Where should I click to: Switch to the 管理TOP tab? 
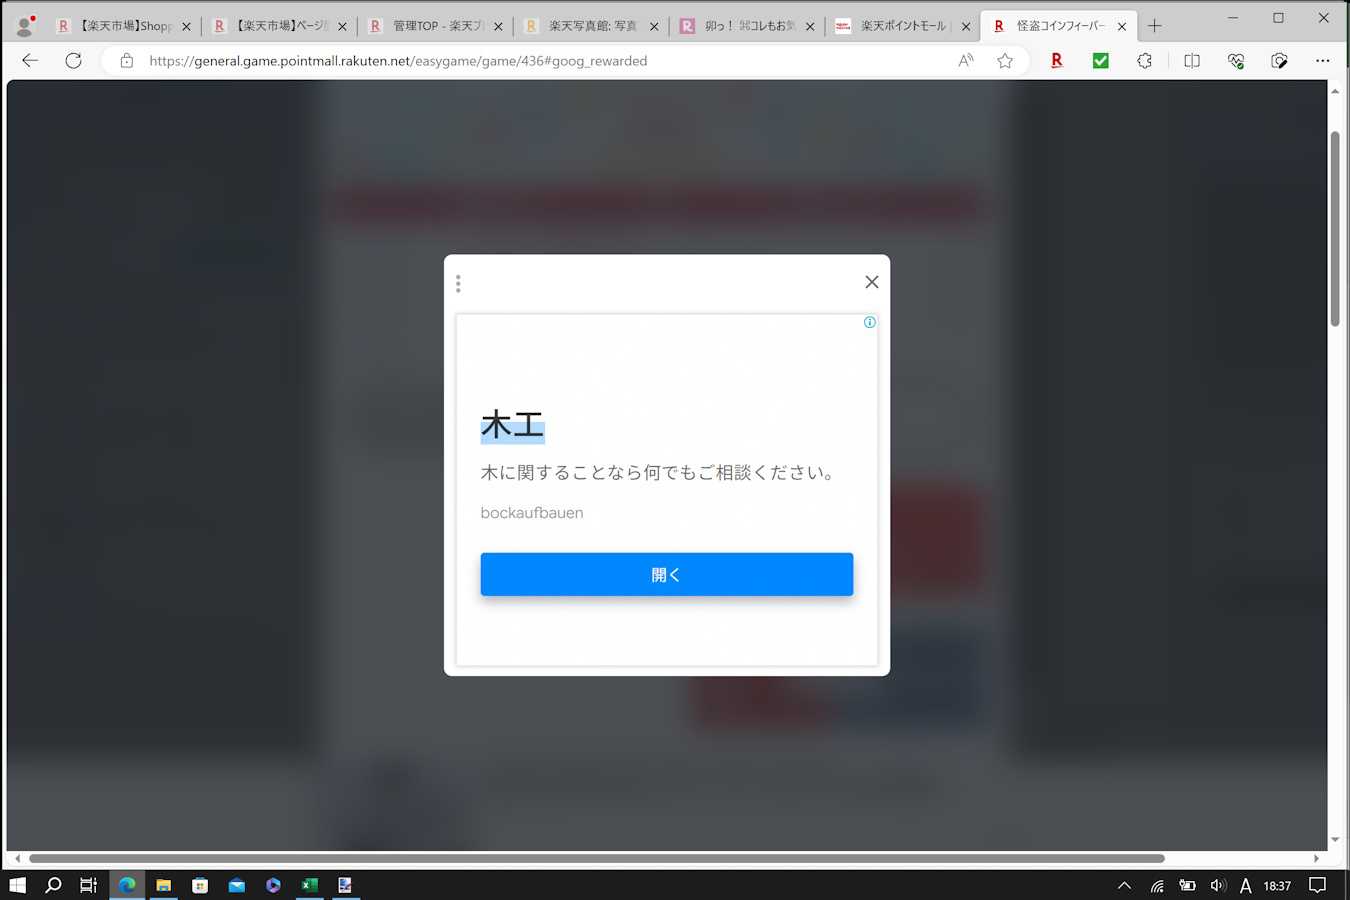[x=434, y=26]
